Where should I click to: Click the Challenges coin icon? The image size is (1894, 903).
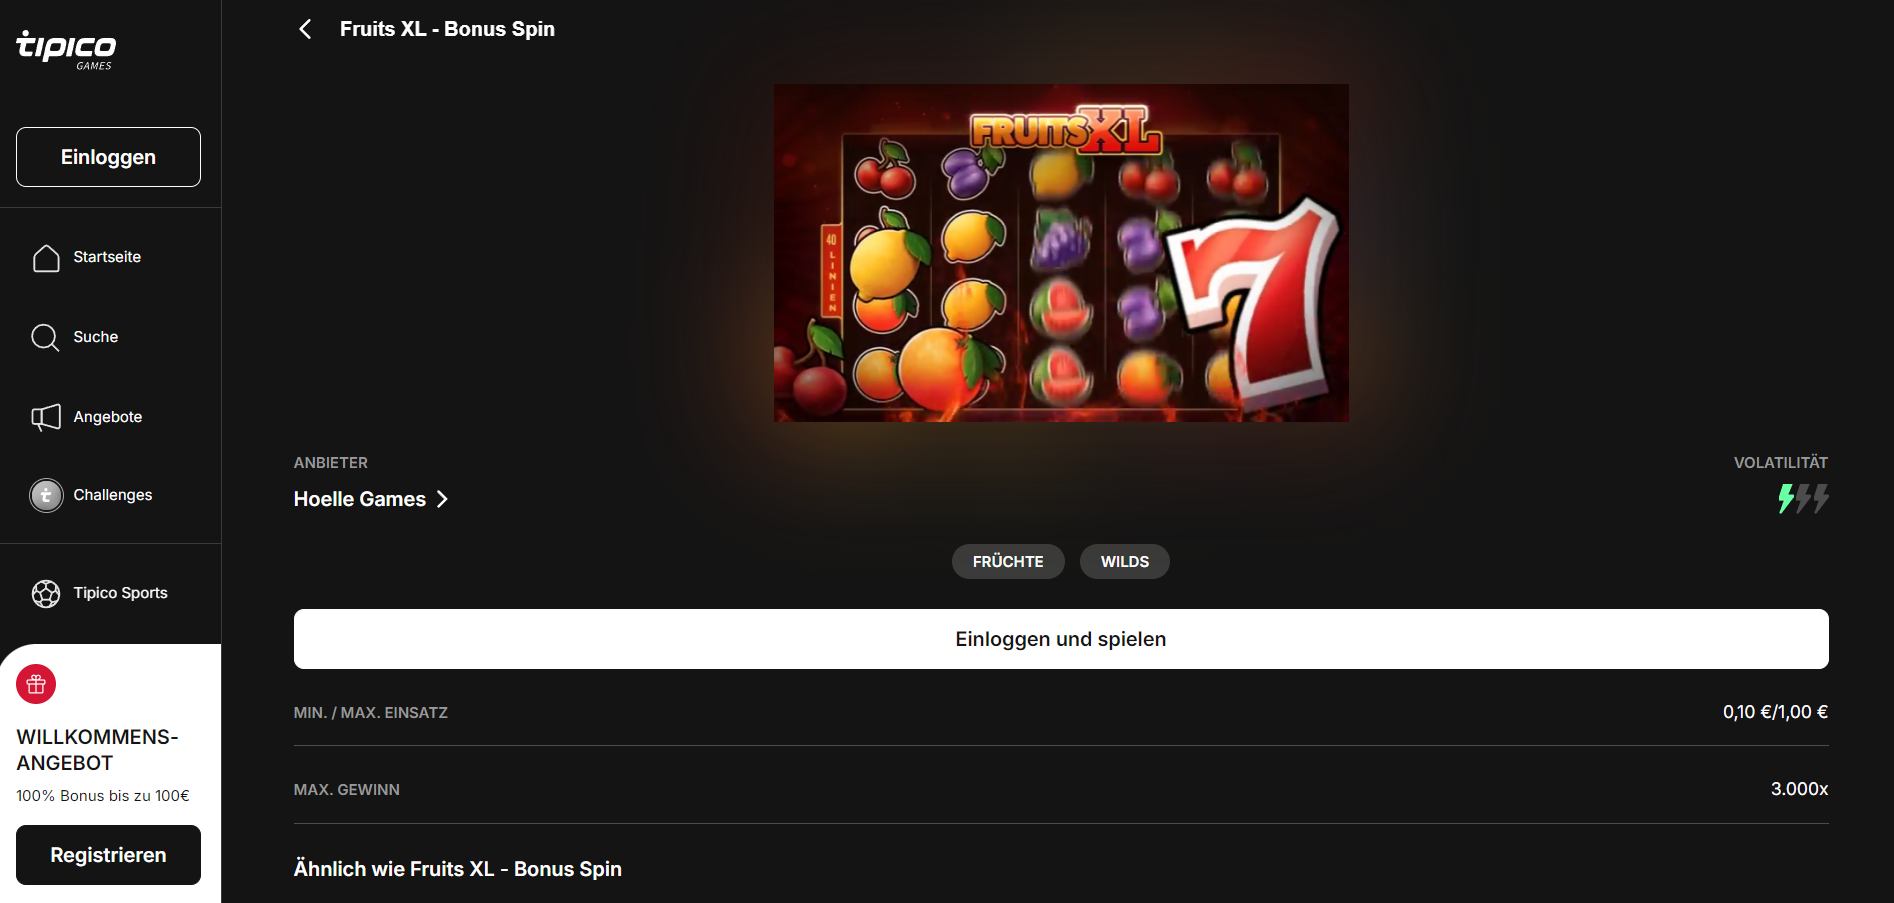pyautogui.click(x=46, y=495)
